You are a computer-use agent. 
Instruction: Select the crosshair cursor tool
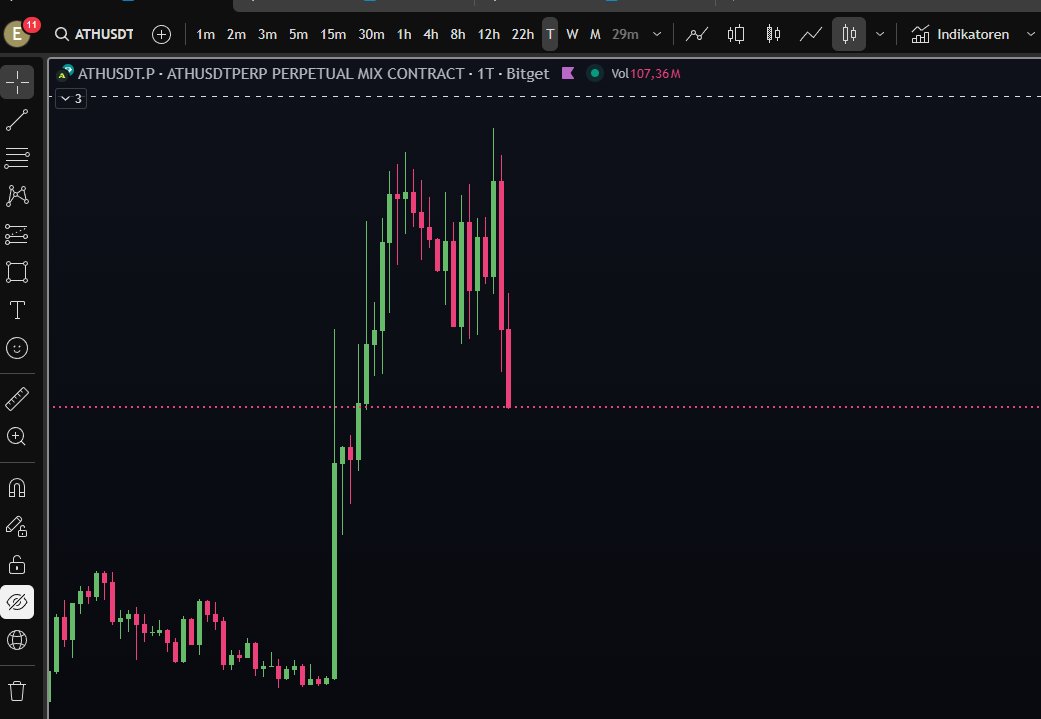(x=17, y=82)
